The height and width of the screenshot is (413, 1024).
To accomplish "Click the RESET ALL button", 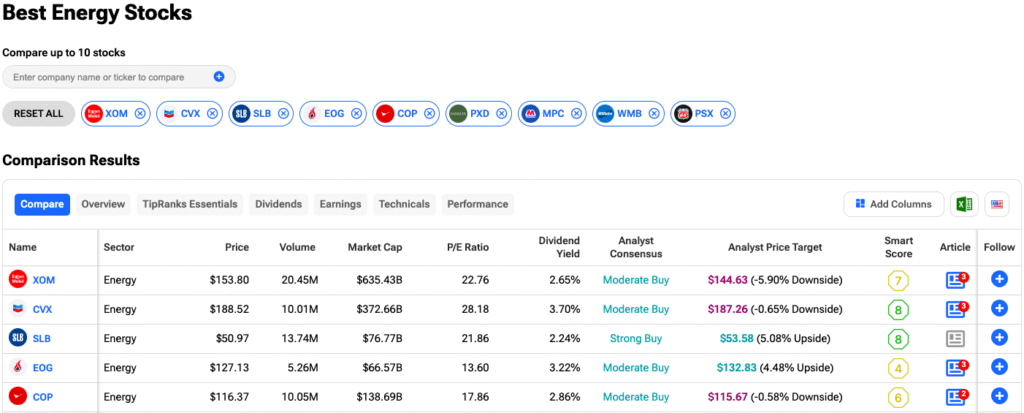I will pos(39,113).
